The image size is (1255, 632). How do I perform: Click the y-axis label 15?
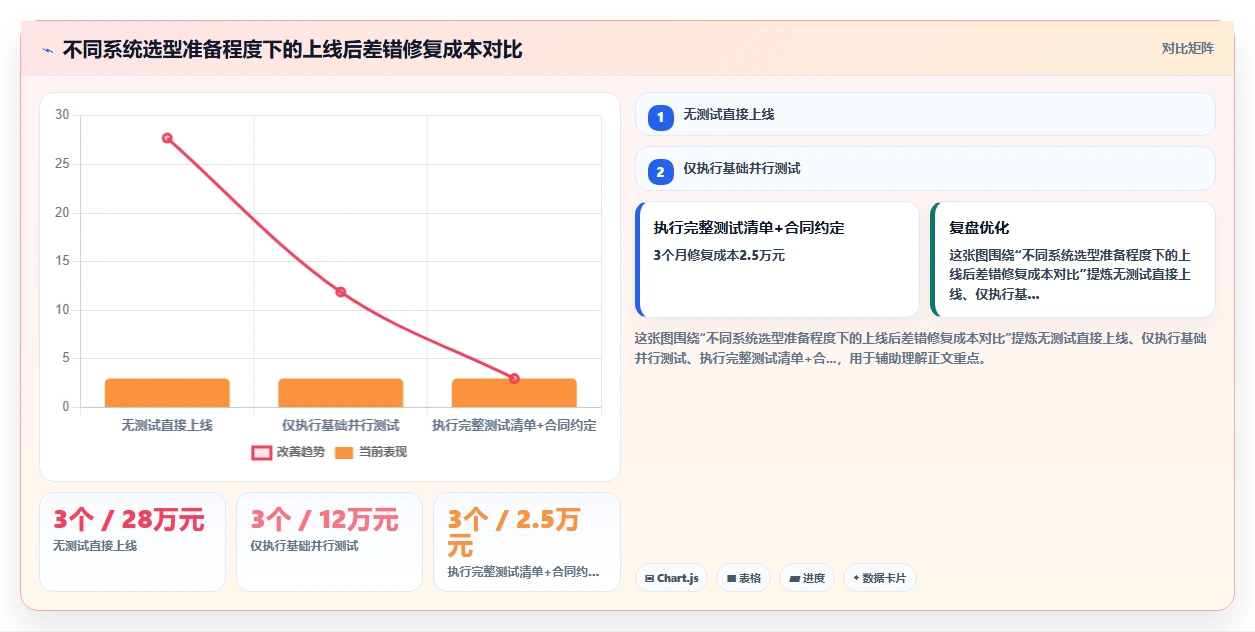(62, 261)
